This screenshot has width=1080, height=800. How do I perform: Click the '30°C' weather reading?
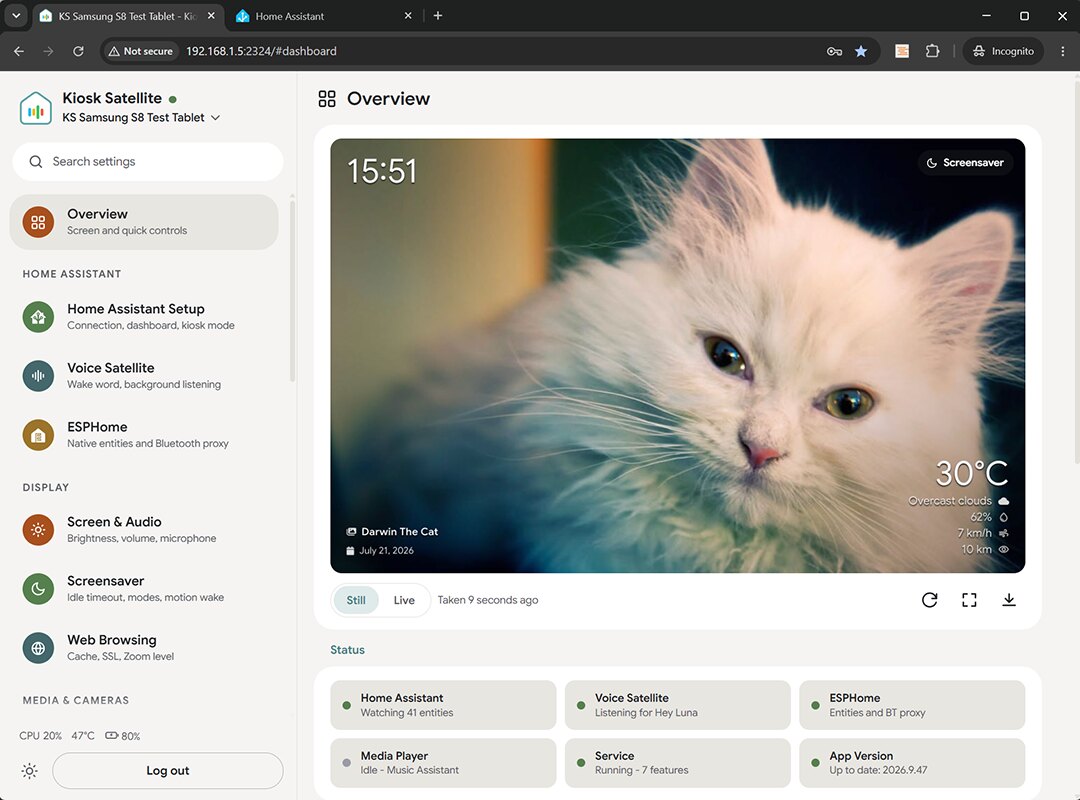click(971, 473)
